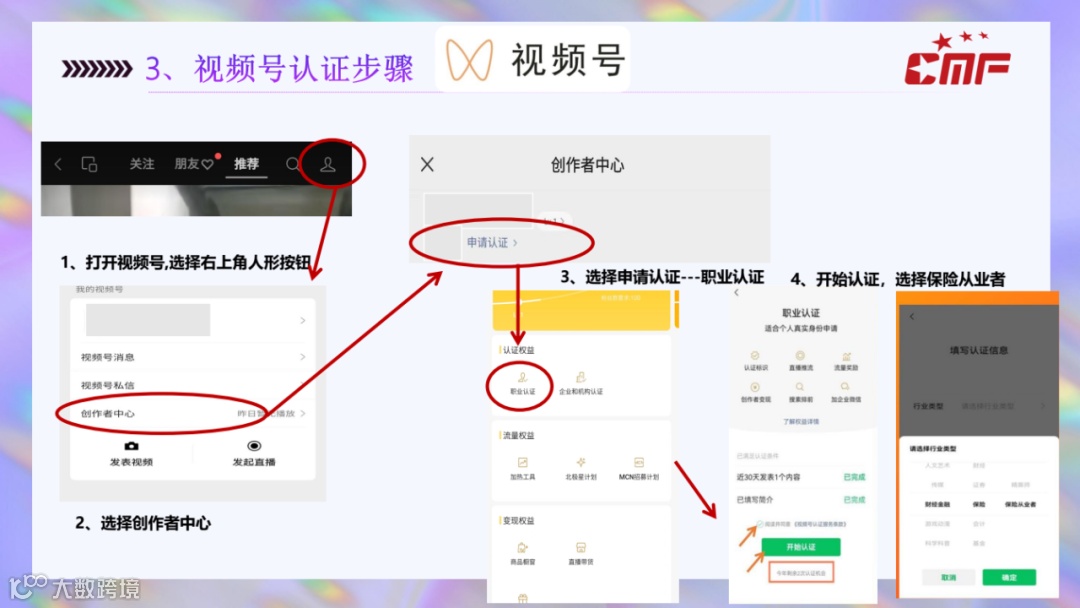Tick the agreement checkbox above 开始认证
Image resolution: width=1080 pixels, height=608 pixels.
click(x=759, y=524)
